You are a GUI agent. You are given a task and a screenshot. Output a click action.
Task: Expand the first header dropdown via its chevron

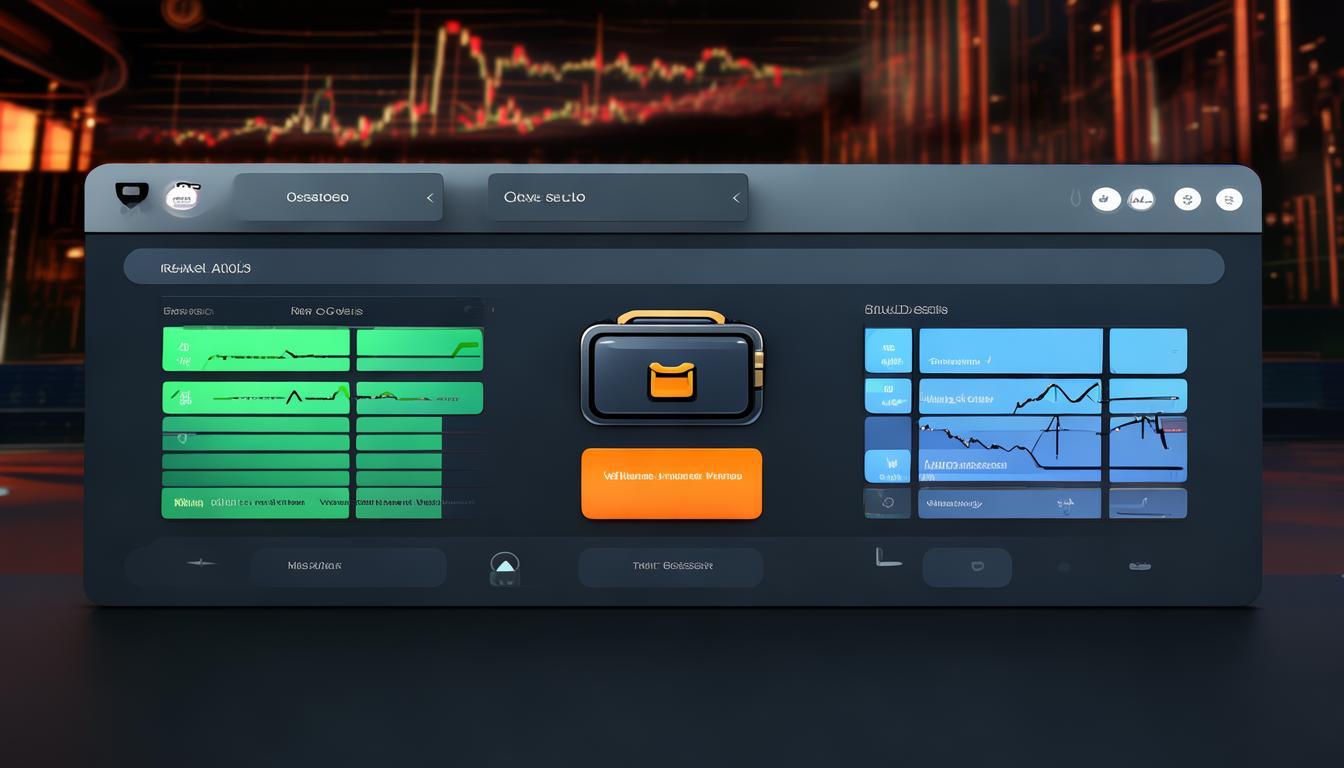point(430,198)
